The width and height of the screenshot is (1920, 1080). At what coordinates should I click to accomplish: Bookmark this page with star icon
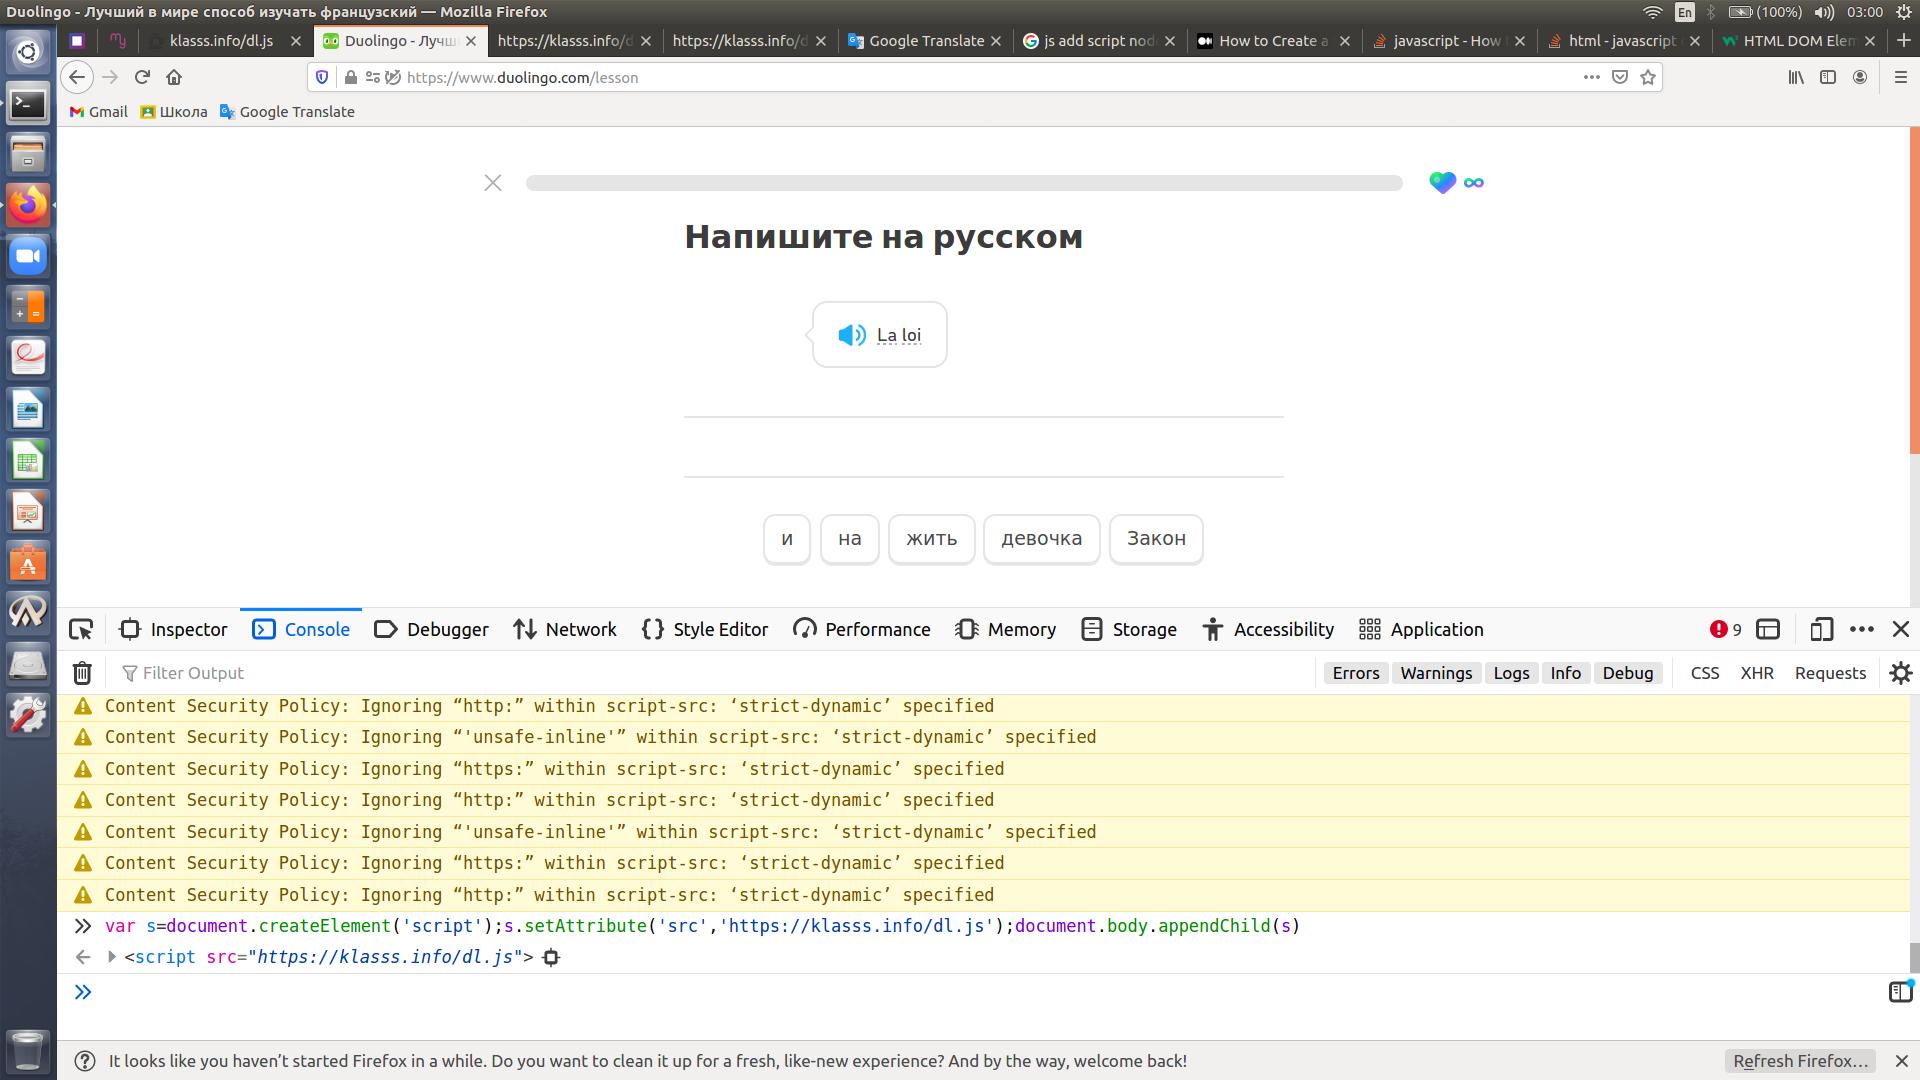point(1648,77)
